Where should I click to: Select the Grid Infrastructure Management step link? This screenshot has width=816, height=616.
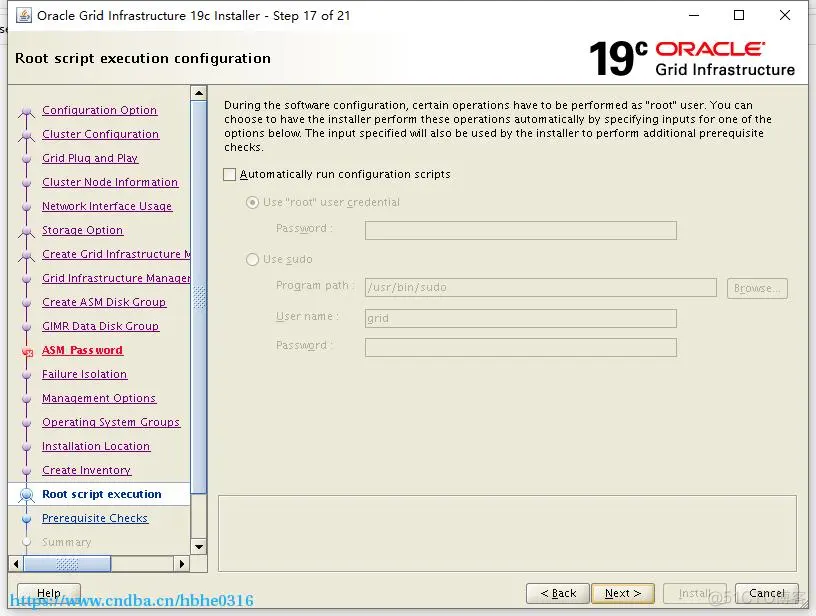click(116, 278)
